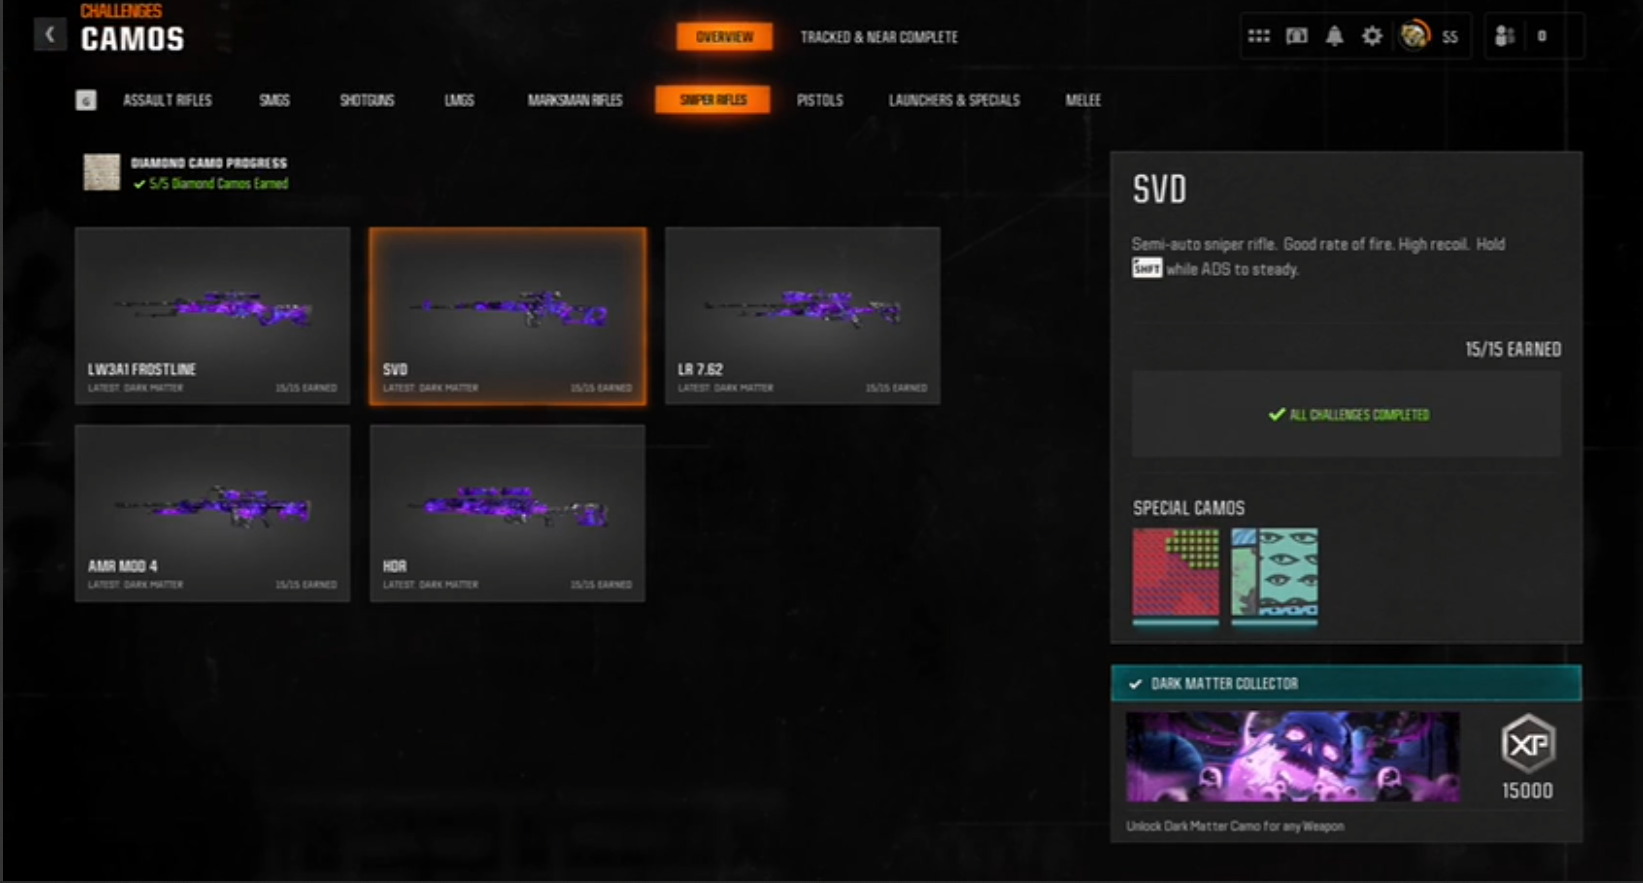The height and width of the screenshot is (883, 1643).
Task: Open the map icon in top bar
Action: point(1297,36)
